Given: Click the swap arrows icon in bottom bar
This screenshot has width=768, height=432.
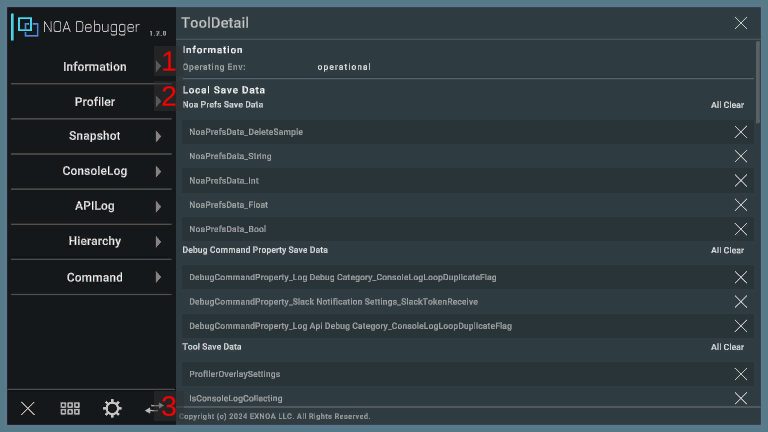Looking at the screenshot, I should [x=152, y=408].
